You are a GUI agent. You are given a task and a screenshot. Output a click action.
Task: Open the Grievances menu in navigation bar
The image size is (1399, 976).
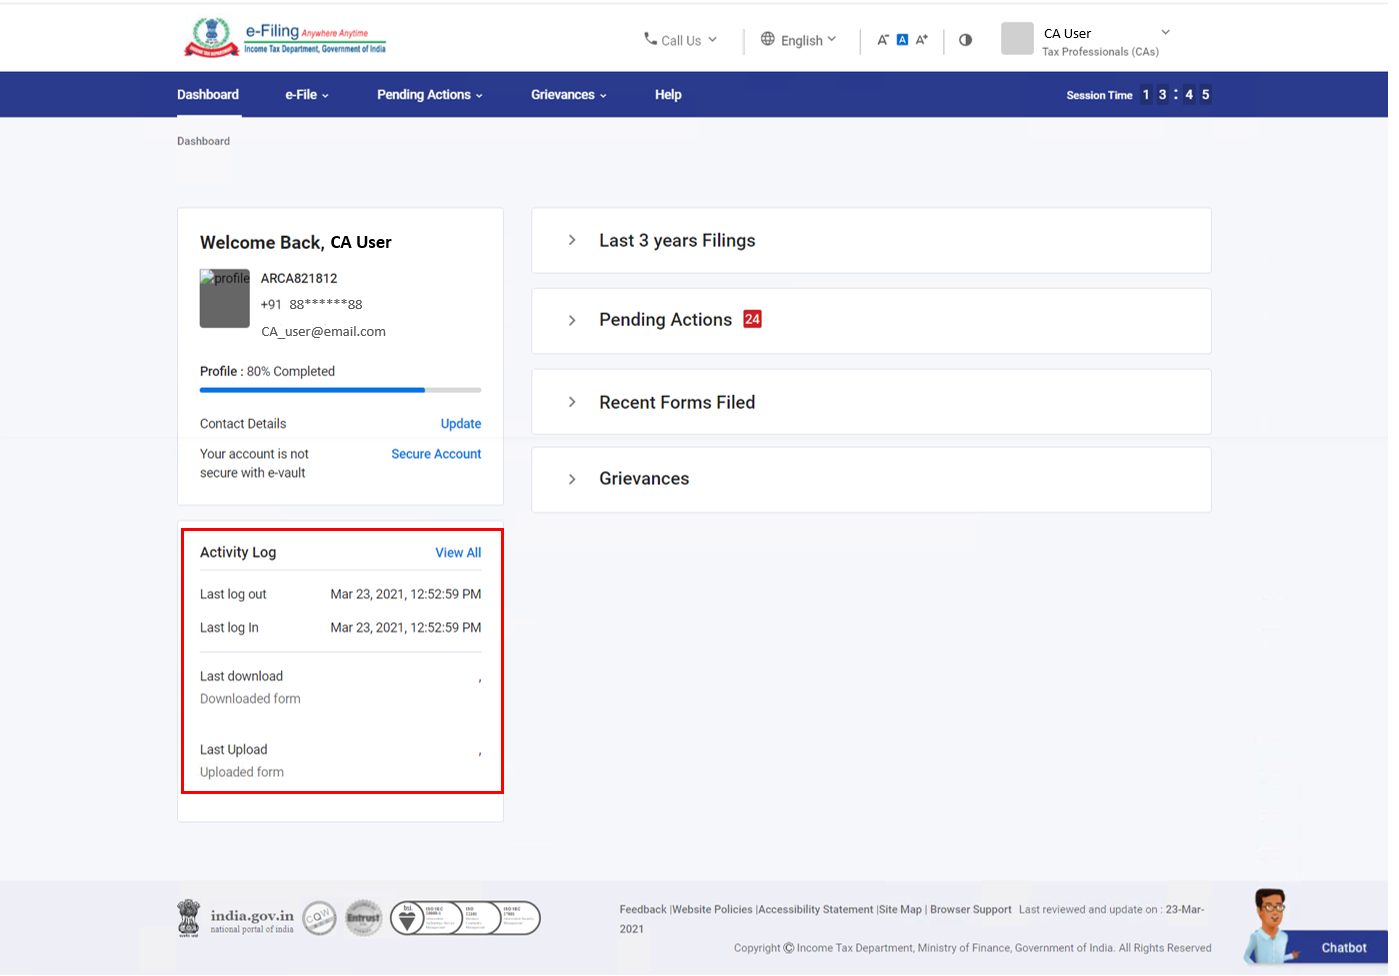(568, 95)
